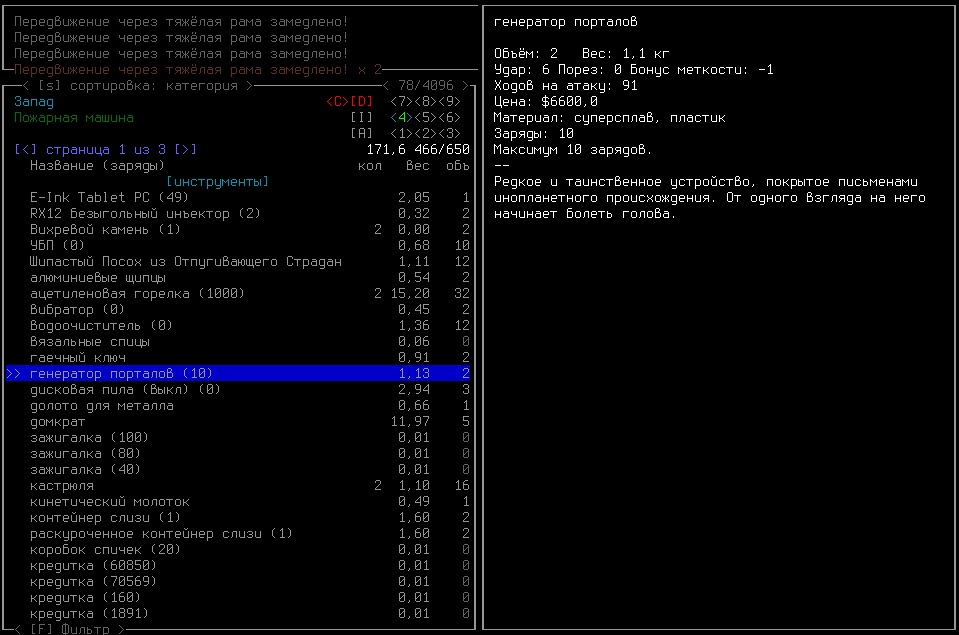
Task: Select location [D] in the direction grid
Action: 361,102
